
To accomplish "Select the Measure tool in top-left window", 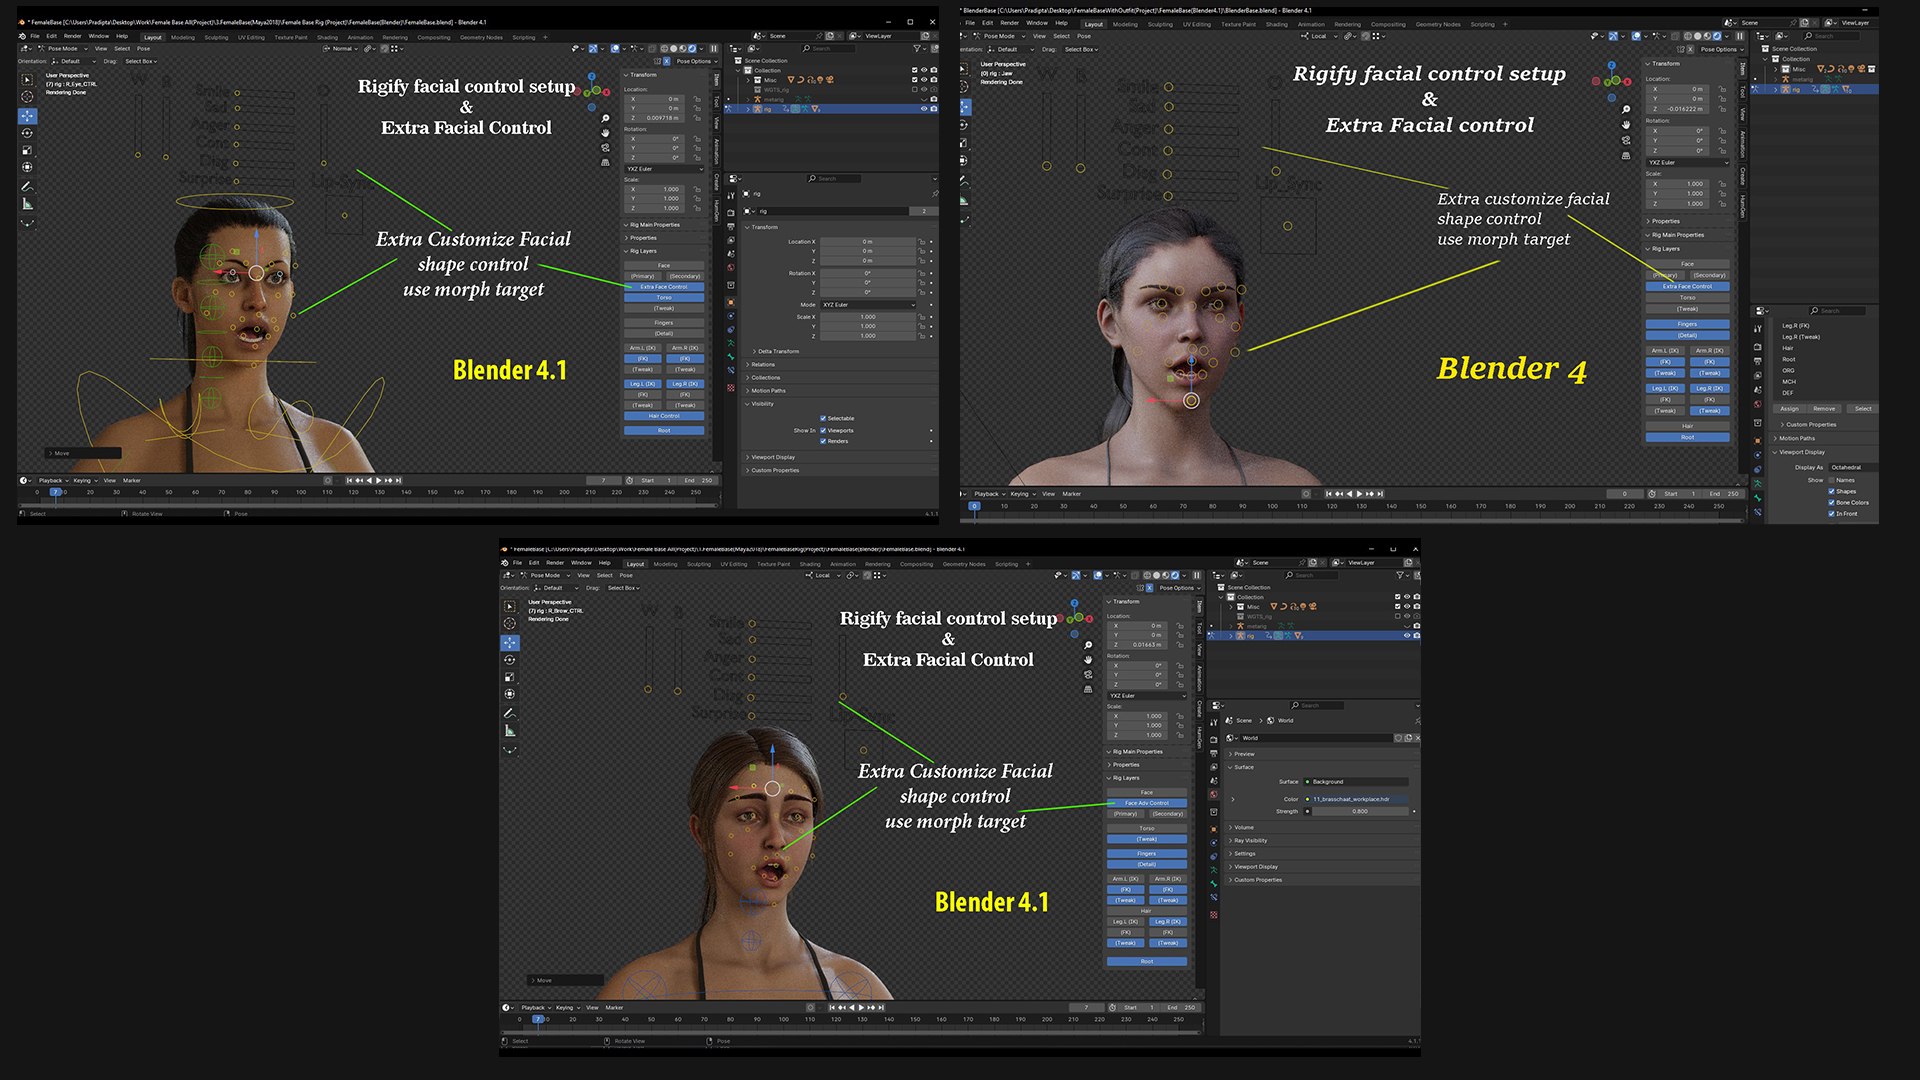I will [x=27, y=204].
